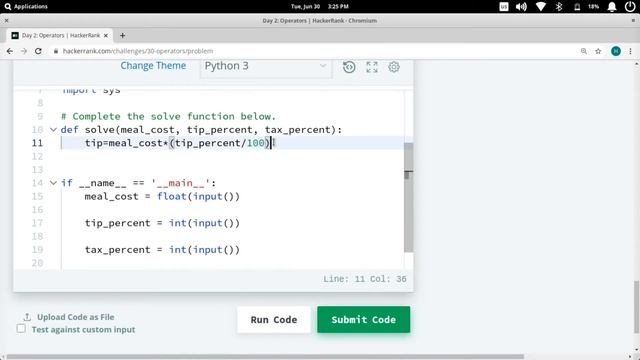Viewport: 640px width, 360px height.
Task: Open the power session icon
Action: pyautogui.click(x=630, y=7)
